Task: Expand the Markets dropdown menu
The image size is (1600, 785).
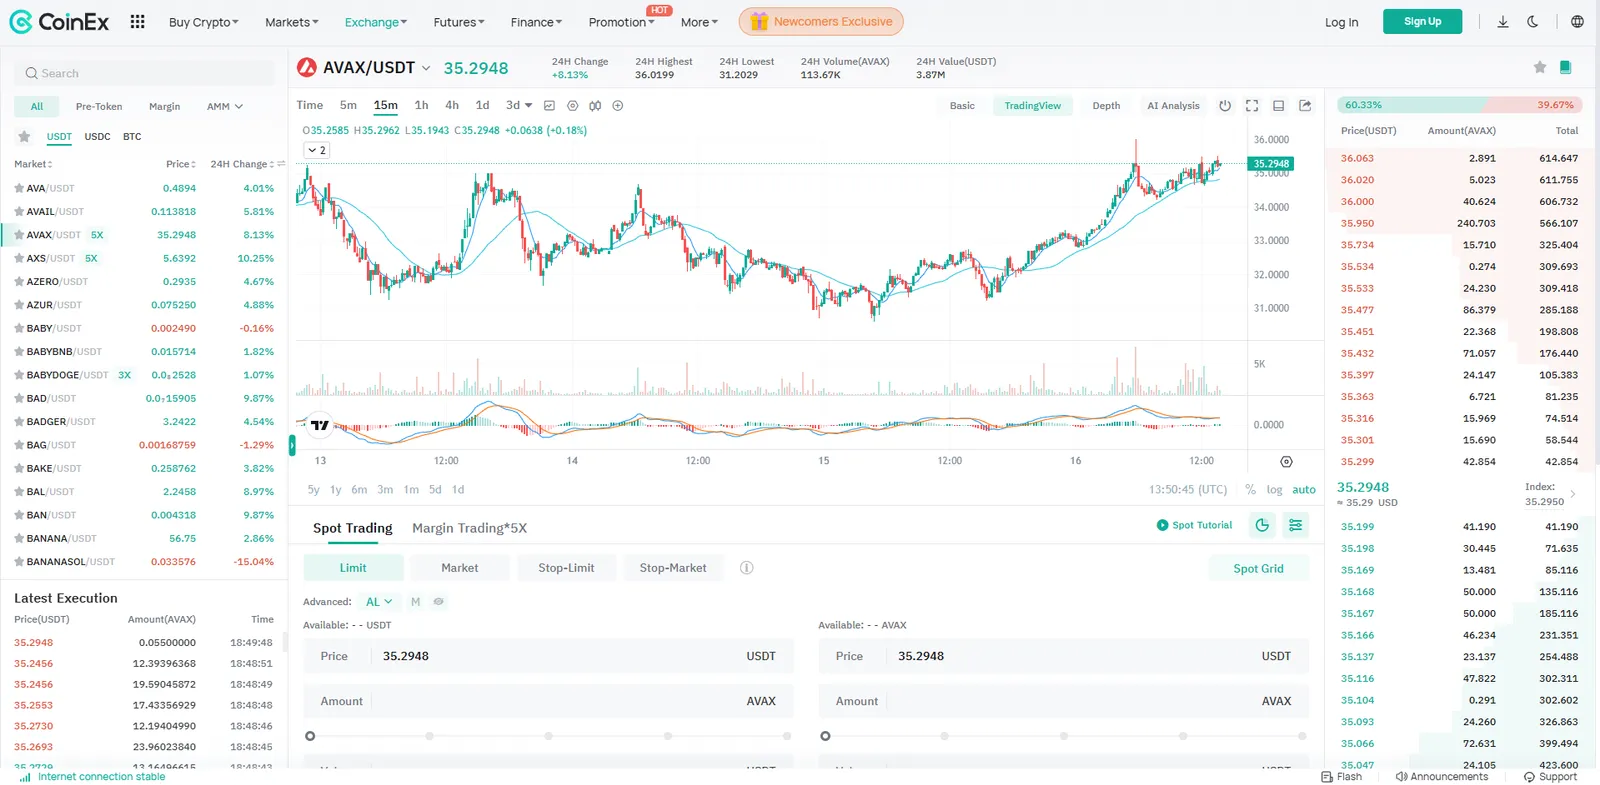Action: tap(292, 22)
